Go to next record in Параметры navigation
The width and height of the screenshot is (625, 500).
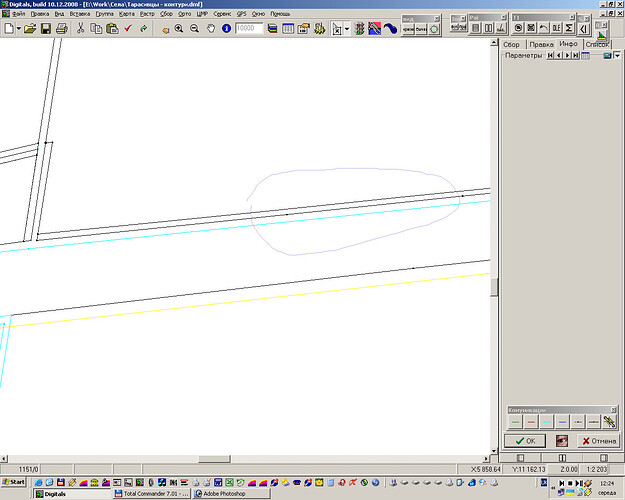point(567,55)
